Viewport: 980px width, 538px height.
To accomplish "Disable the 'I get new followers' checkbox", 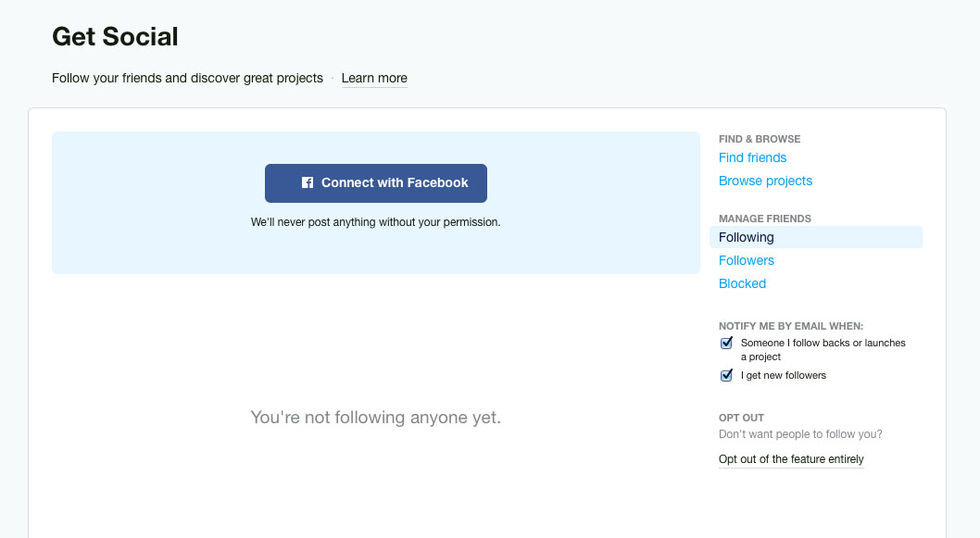I will (727, 376).
